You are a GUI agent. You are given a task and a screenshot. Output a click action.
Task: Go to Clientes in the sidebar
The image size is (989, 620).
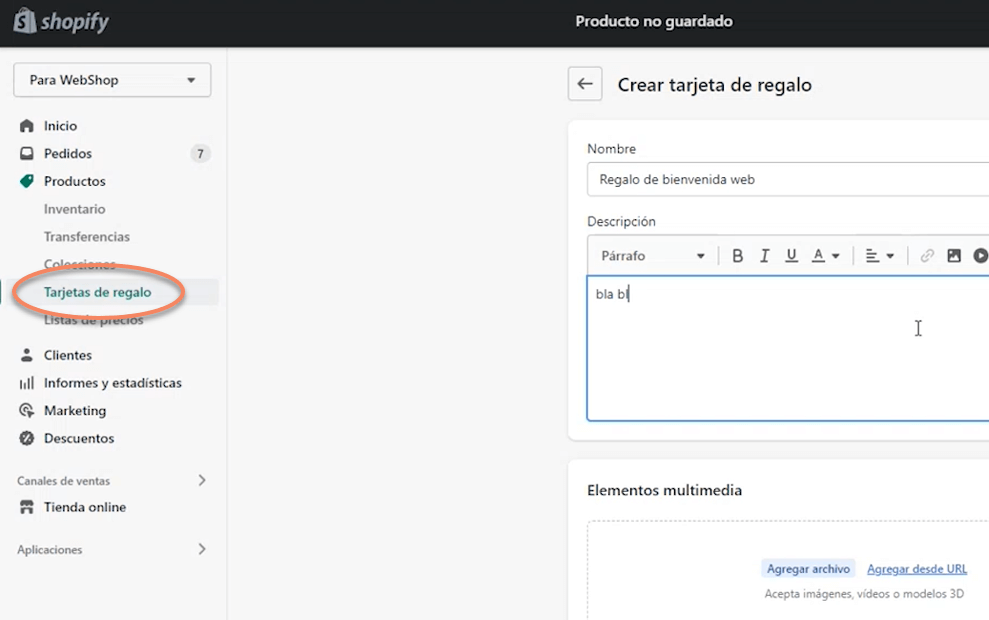pyautogui.click(x=68, y=355)
